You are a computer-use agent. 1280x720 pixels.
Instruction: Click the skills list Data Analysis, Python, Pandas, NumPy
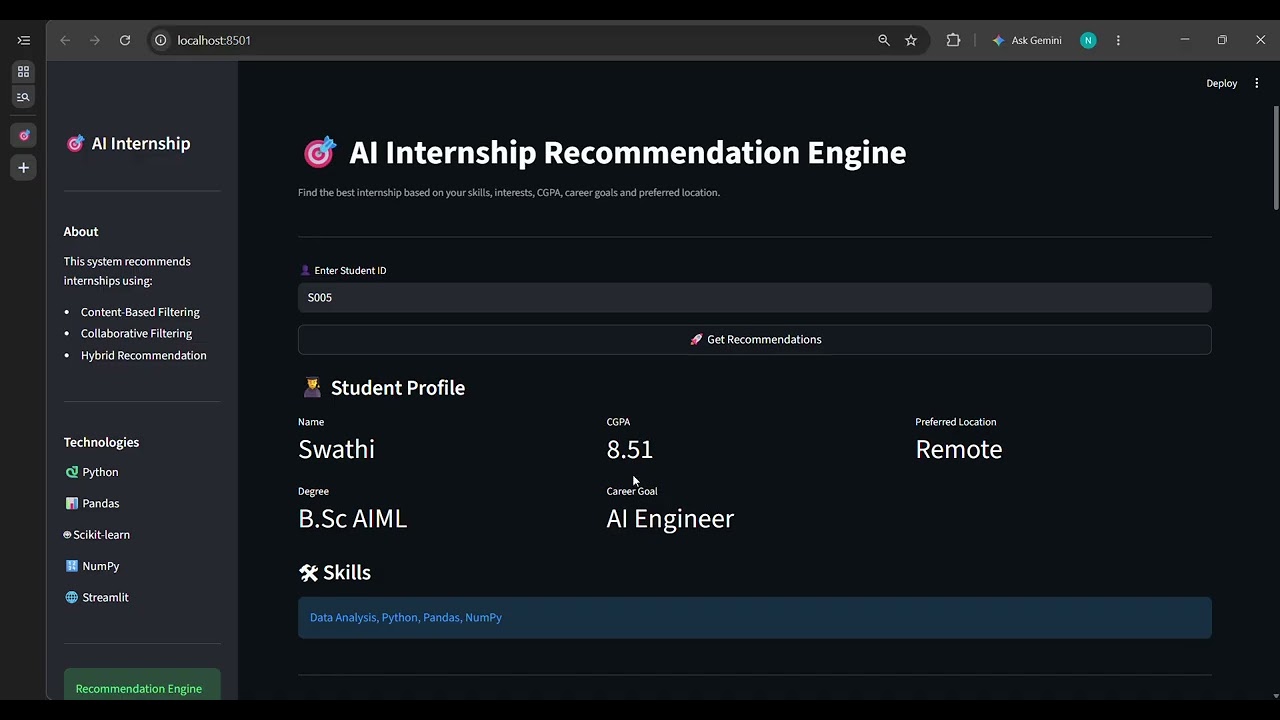406,617
